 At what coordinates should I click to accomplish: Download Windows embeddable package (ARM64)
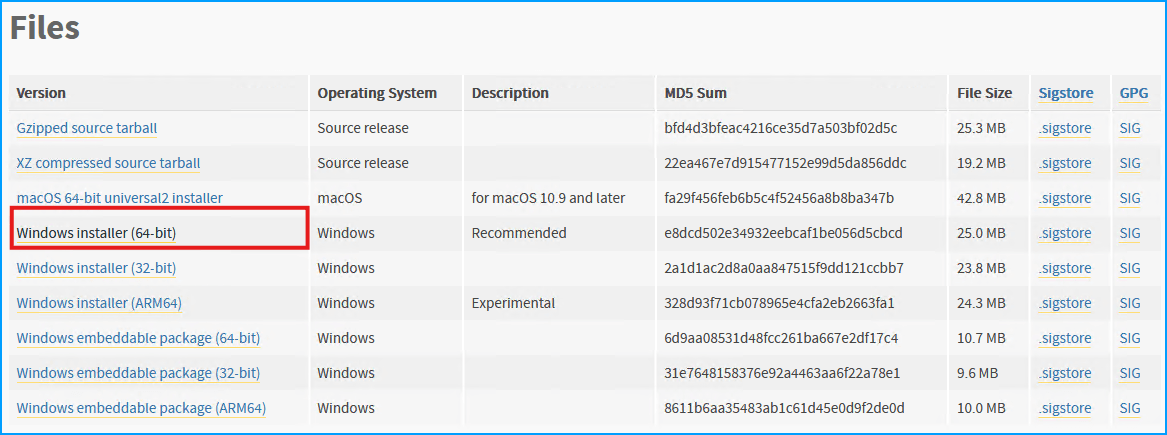[141, 408]
